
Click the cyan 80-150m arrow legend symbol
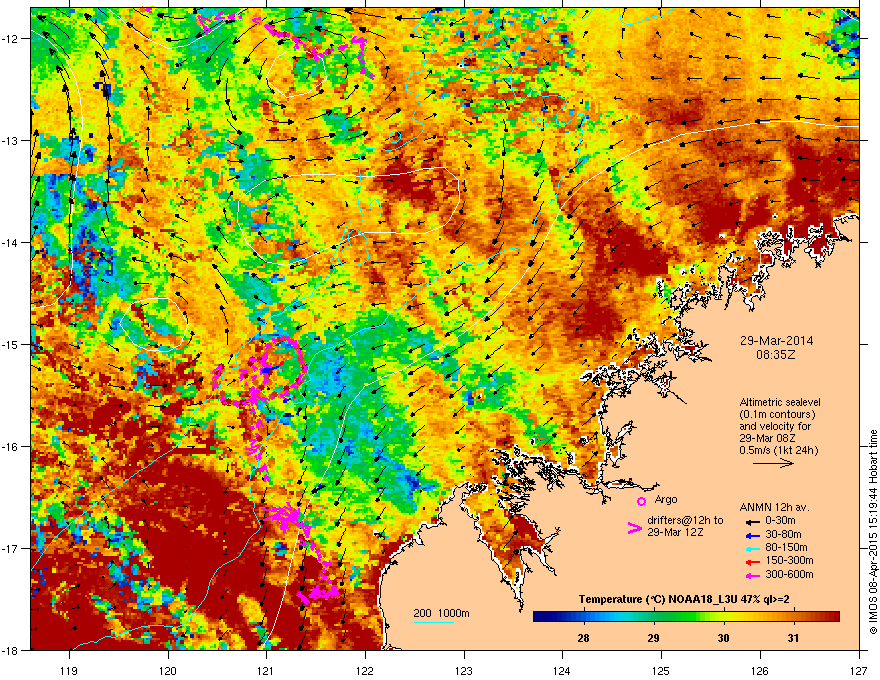click(x=752, y=548)
